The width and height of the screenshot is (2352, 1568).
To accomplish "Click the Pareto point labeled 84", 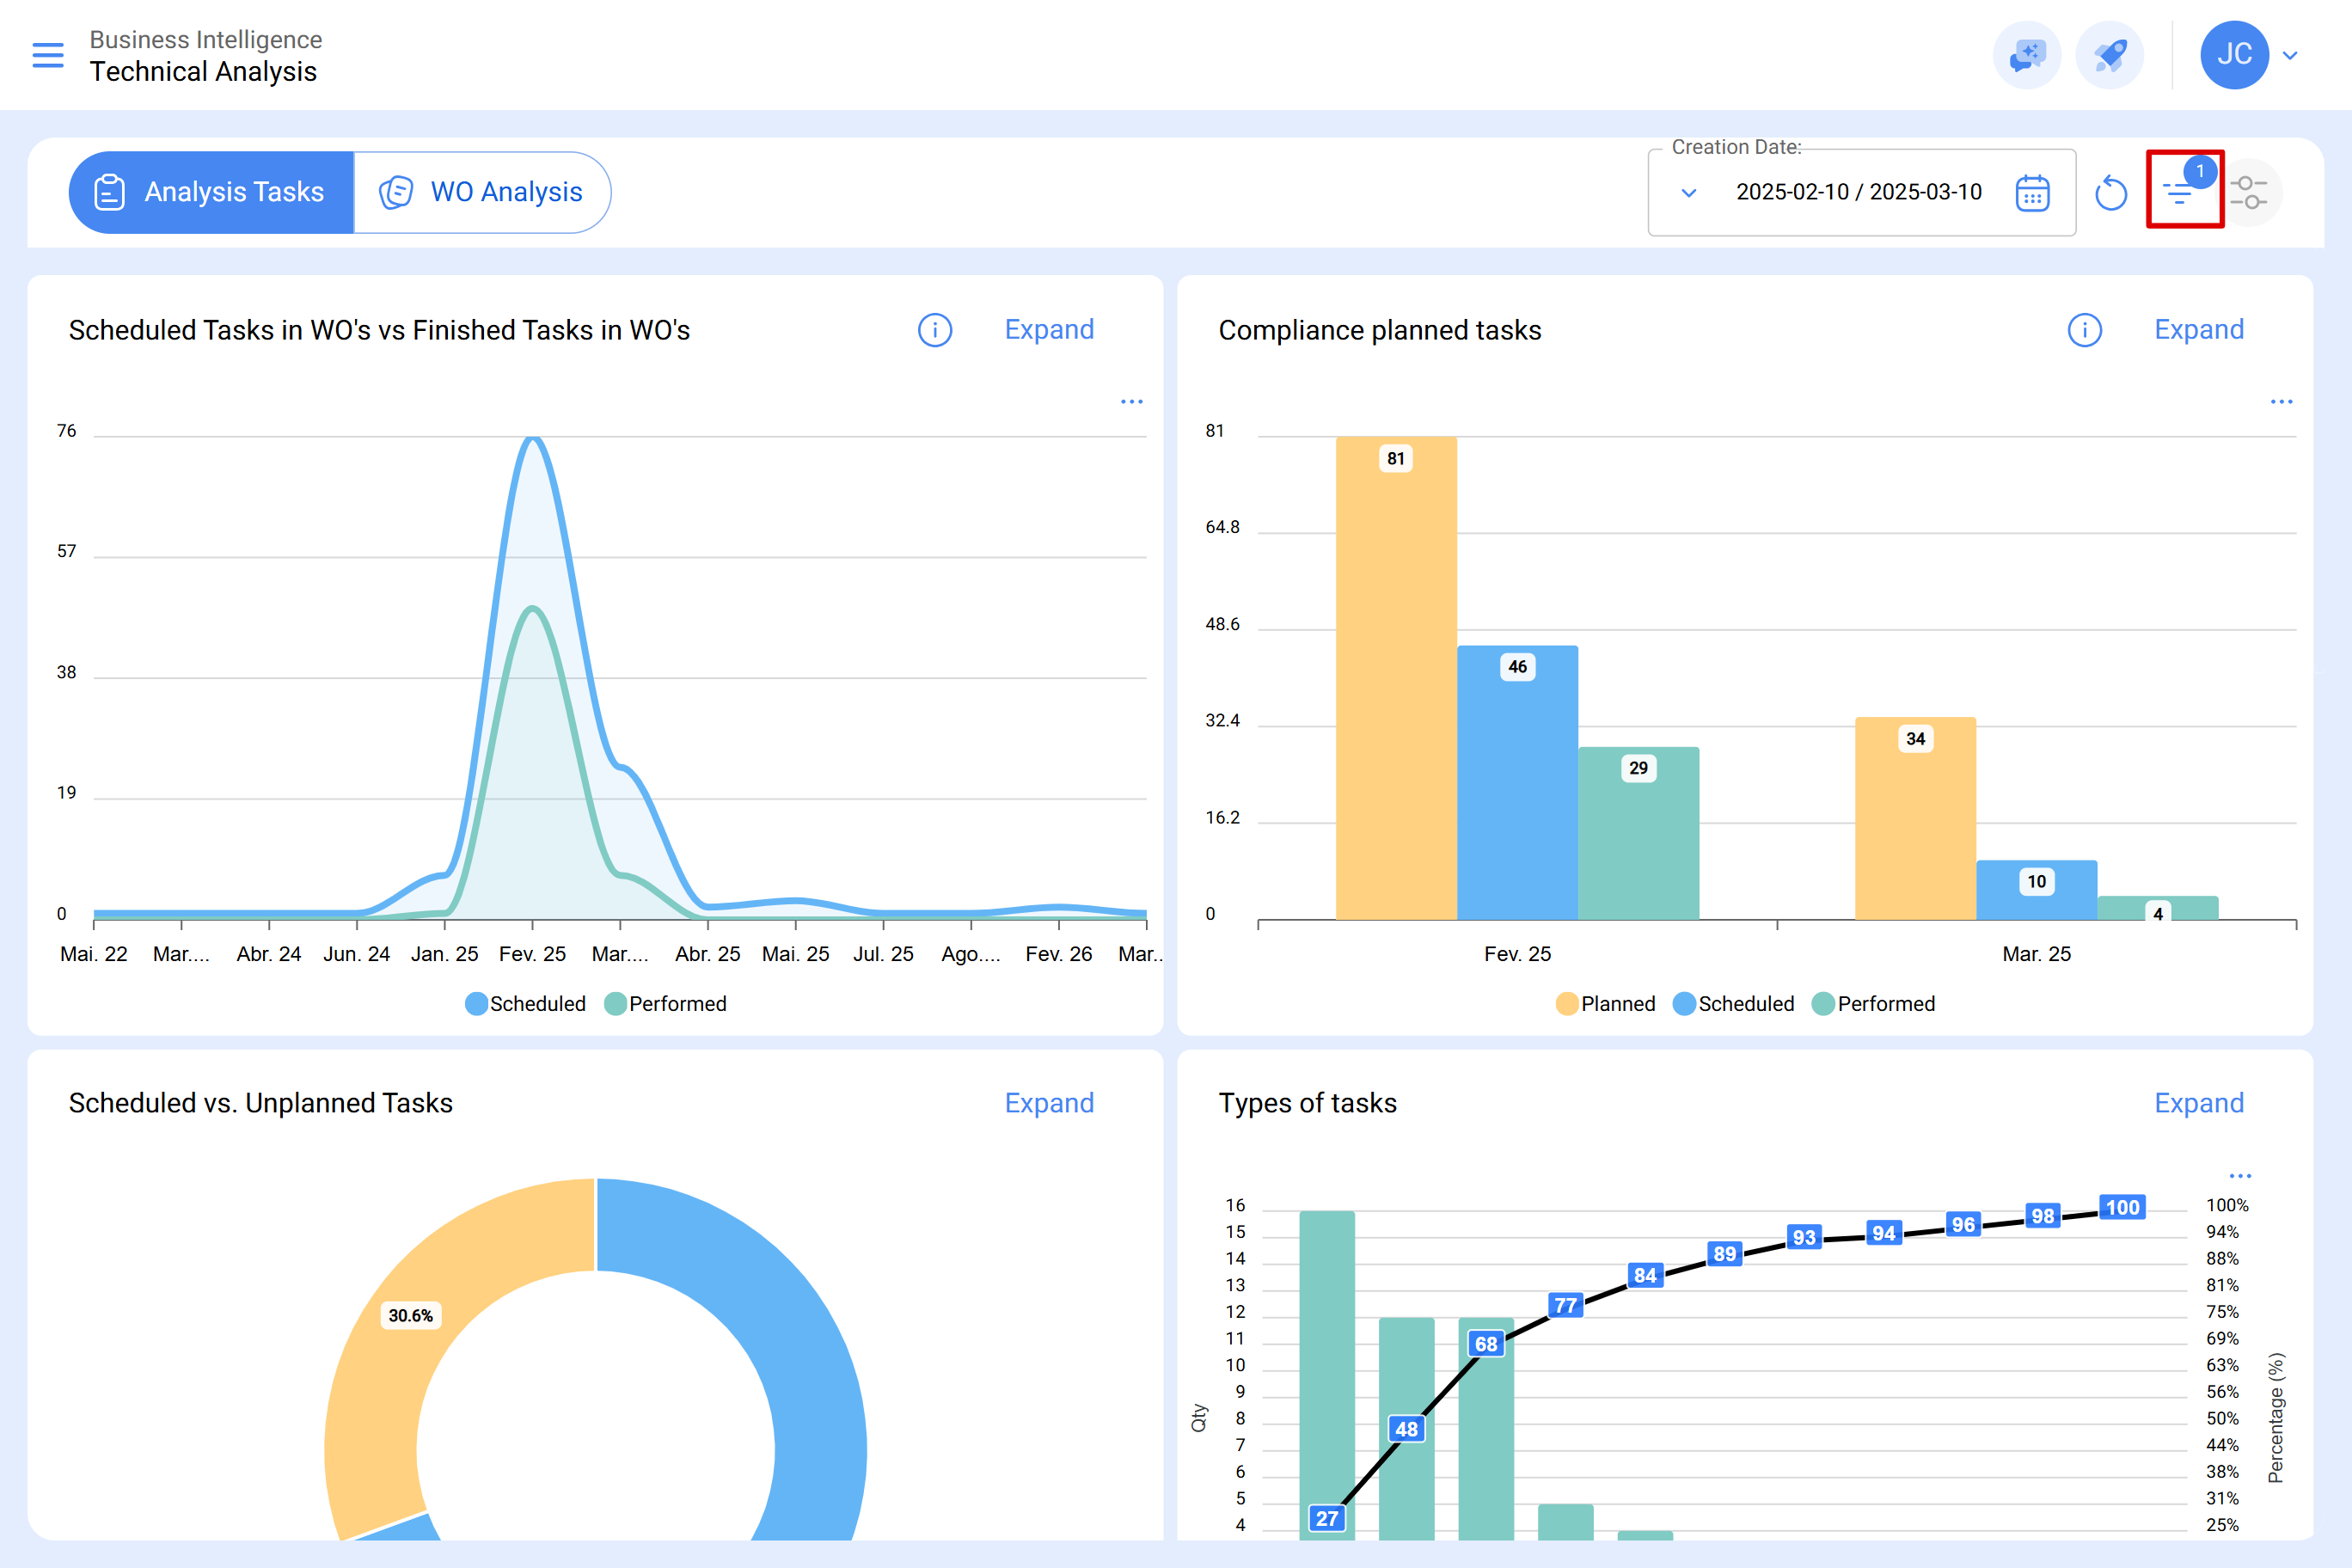I will (x=1645, y=1275).
